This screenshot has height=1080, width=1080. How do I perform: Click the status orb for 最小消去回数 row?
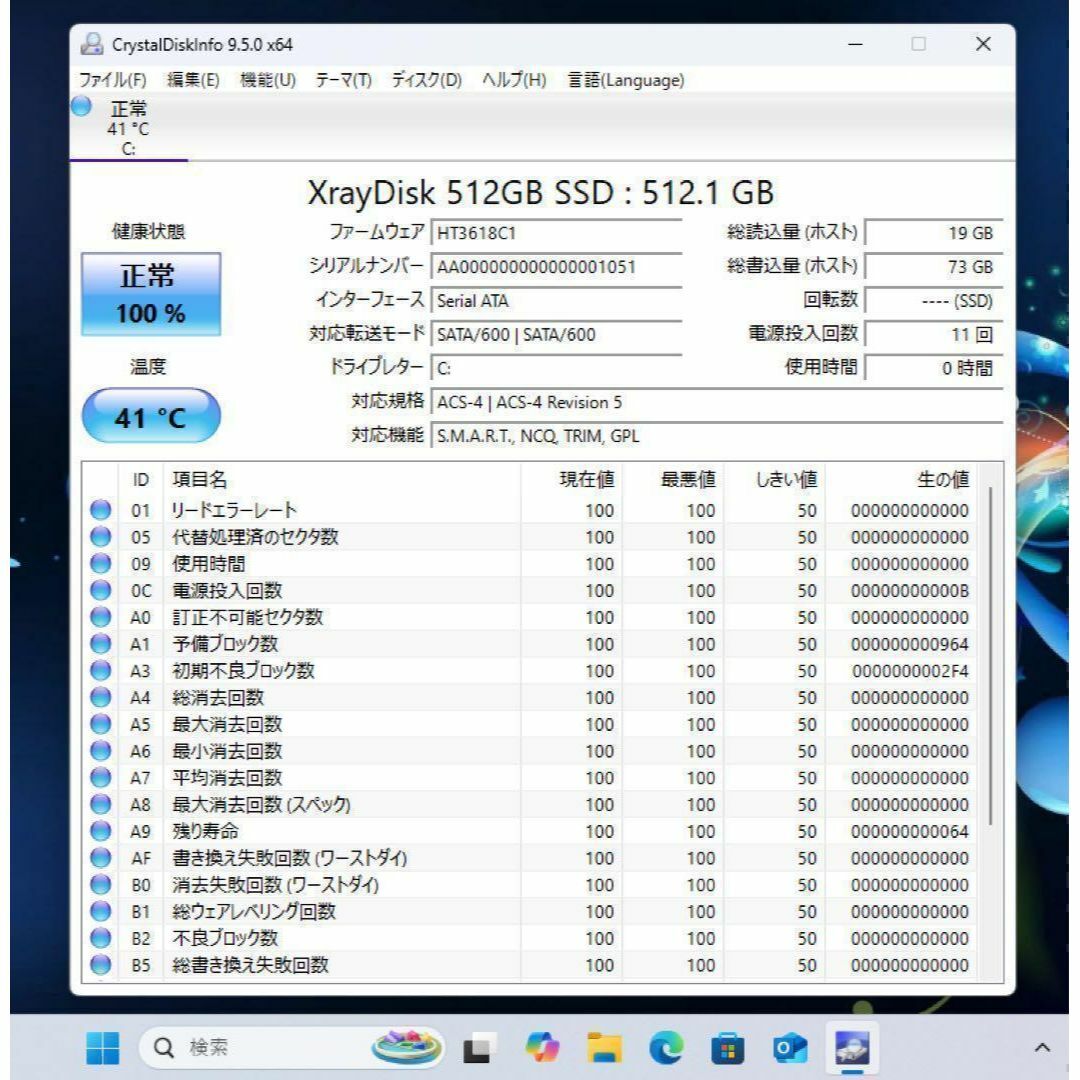click(101, 751)
